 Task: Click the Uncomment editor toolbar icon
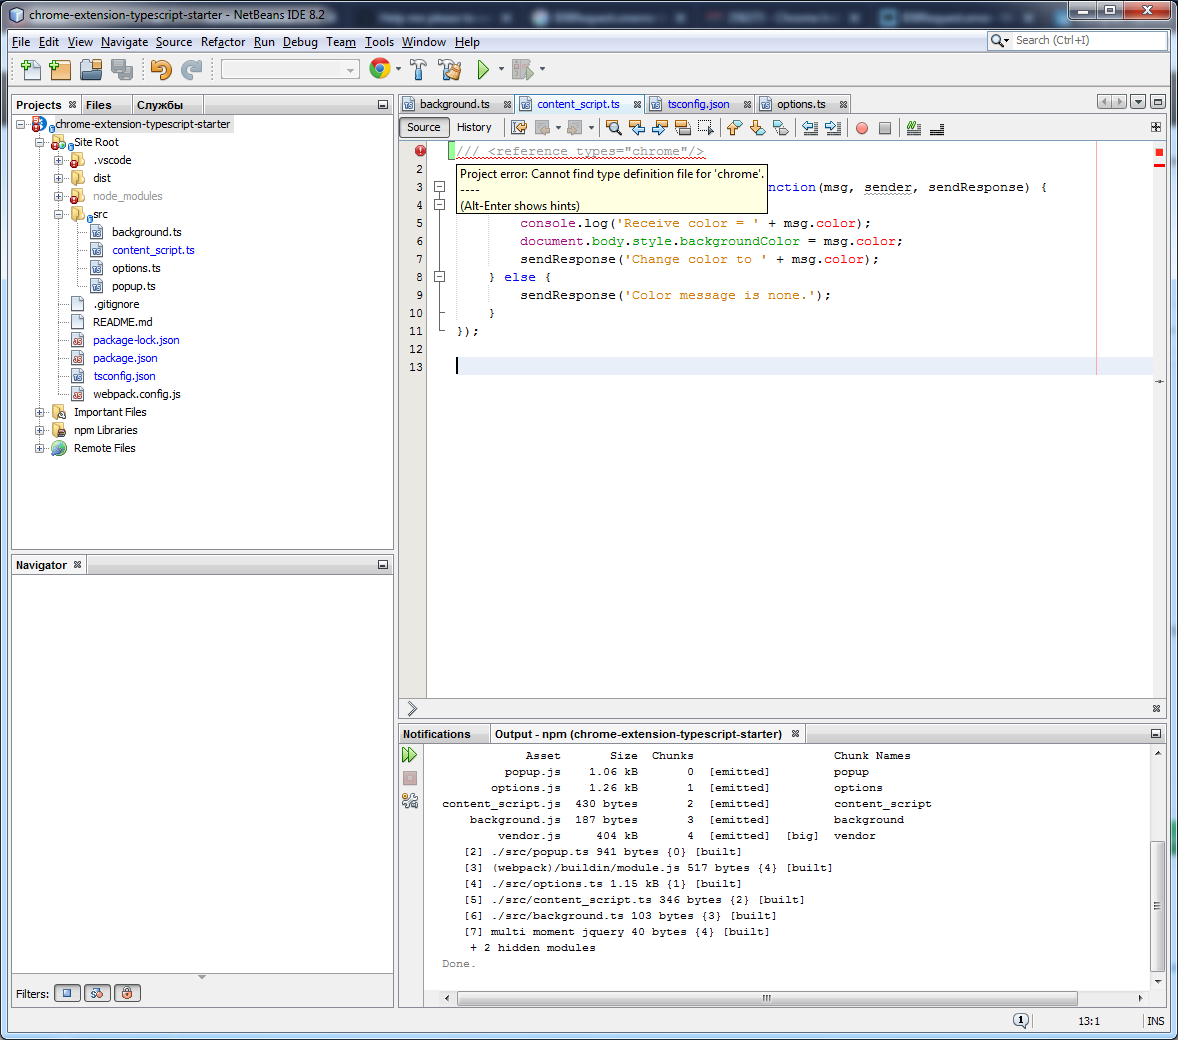(x=937, y=128)
